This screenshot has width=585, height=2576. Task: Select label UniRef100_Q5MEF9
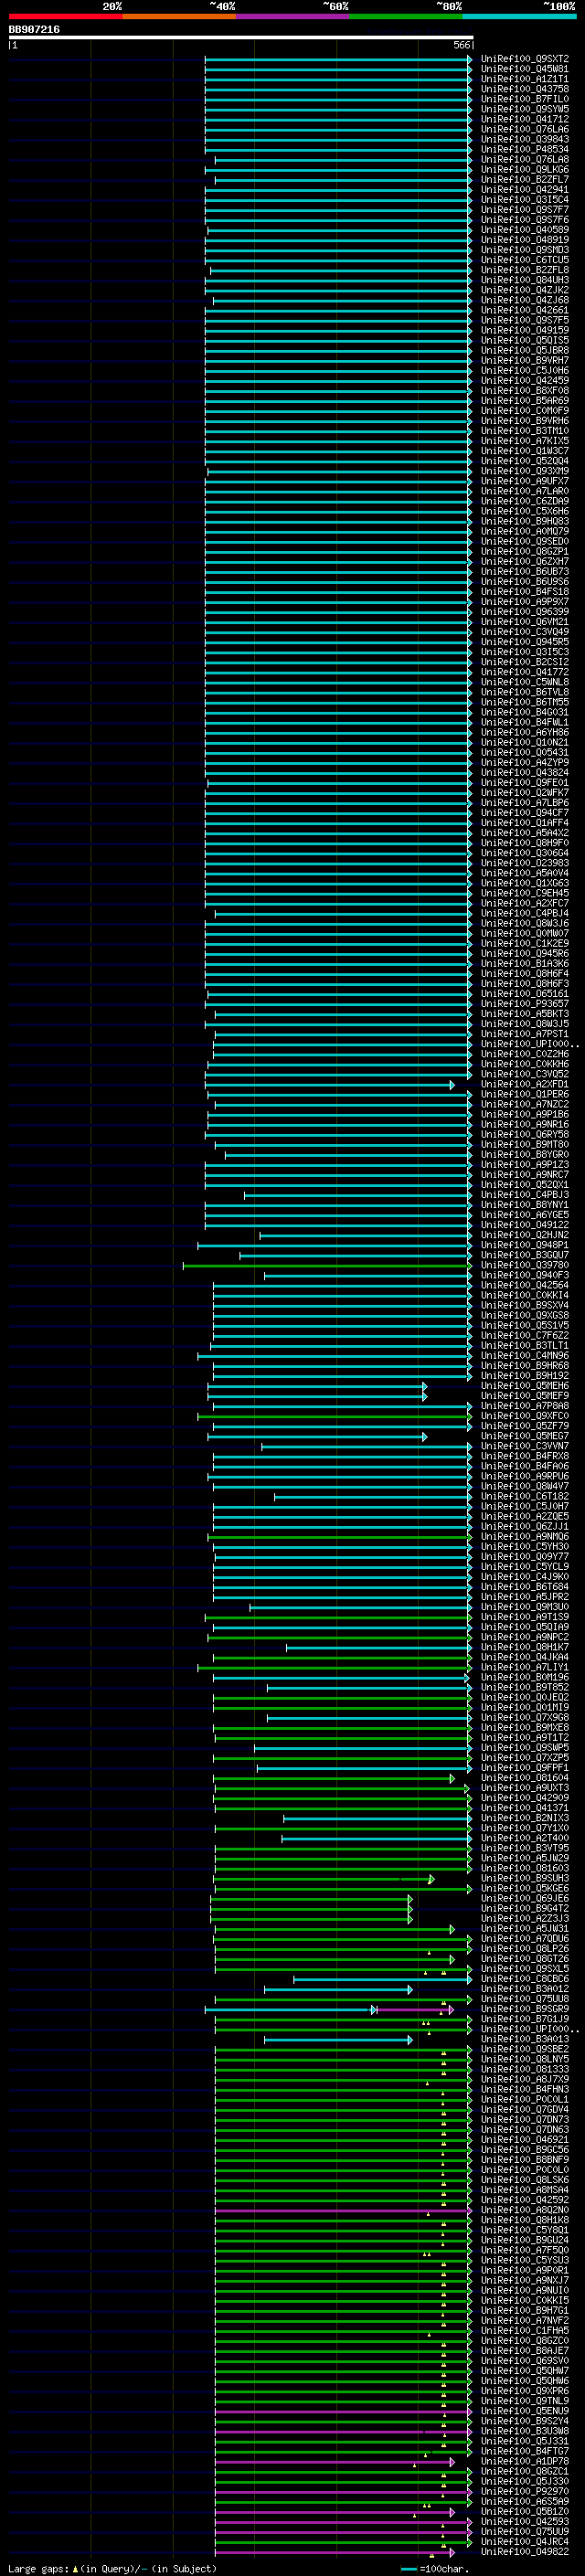(525, 1397)
